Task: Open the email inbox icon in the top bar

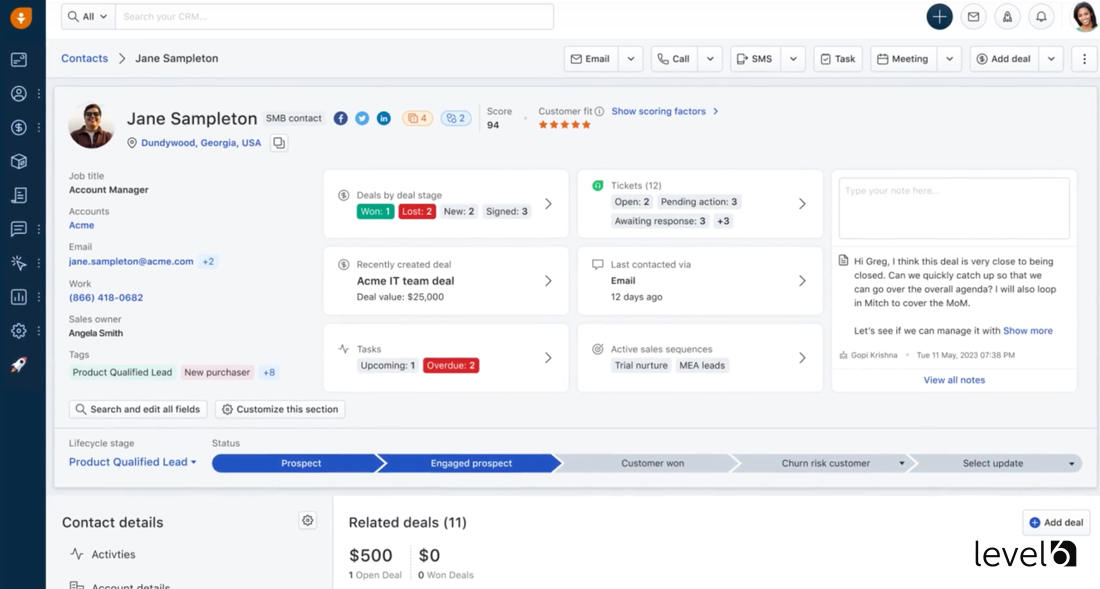Action: pyautogui.click(x=973, y=16)
